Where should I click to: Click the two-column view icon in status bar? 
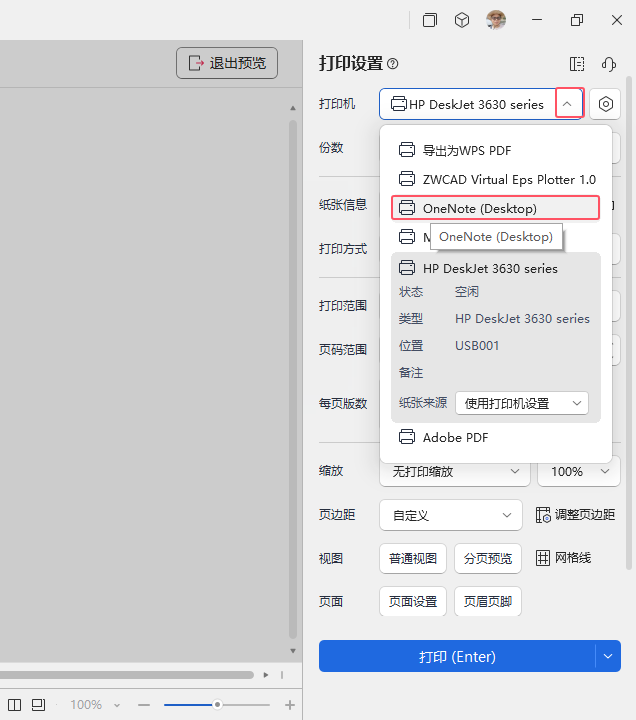[15, 704]
